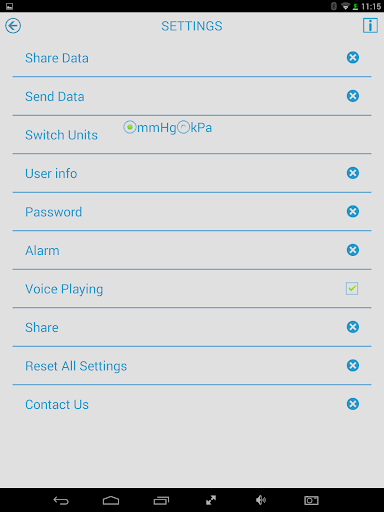384x512 pixels.
Task: Tap the circle icon next to Password
Action: (x=353, y=211)
